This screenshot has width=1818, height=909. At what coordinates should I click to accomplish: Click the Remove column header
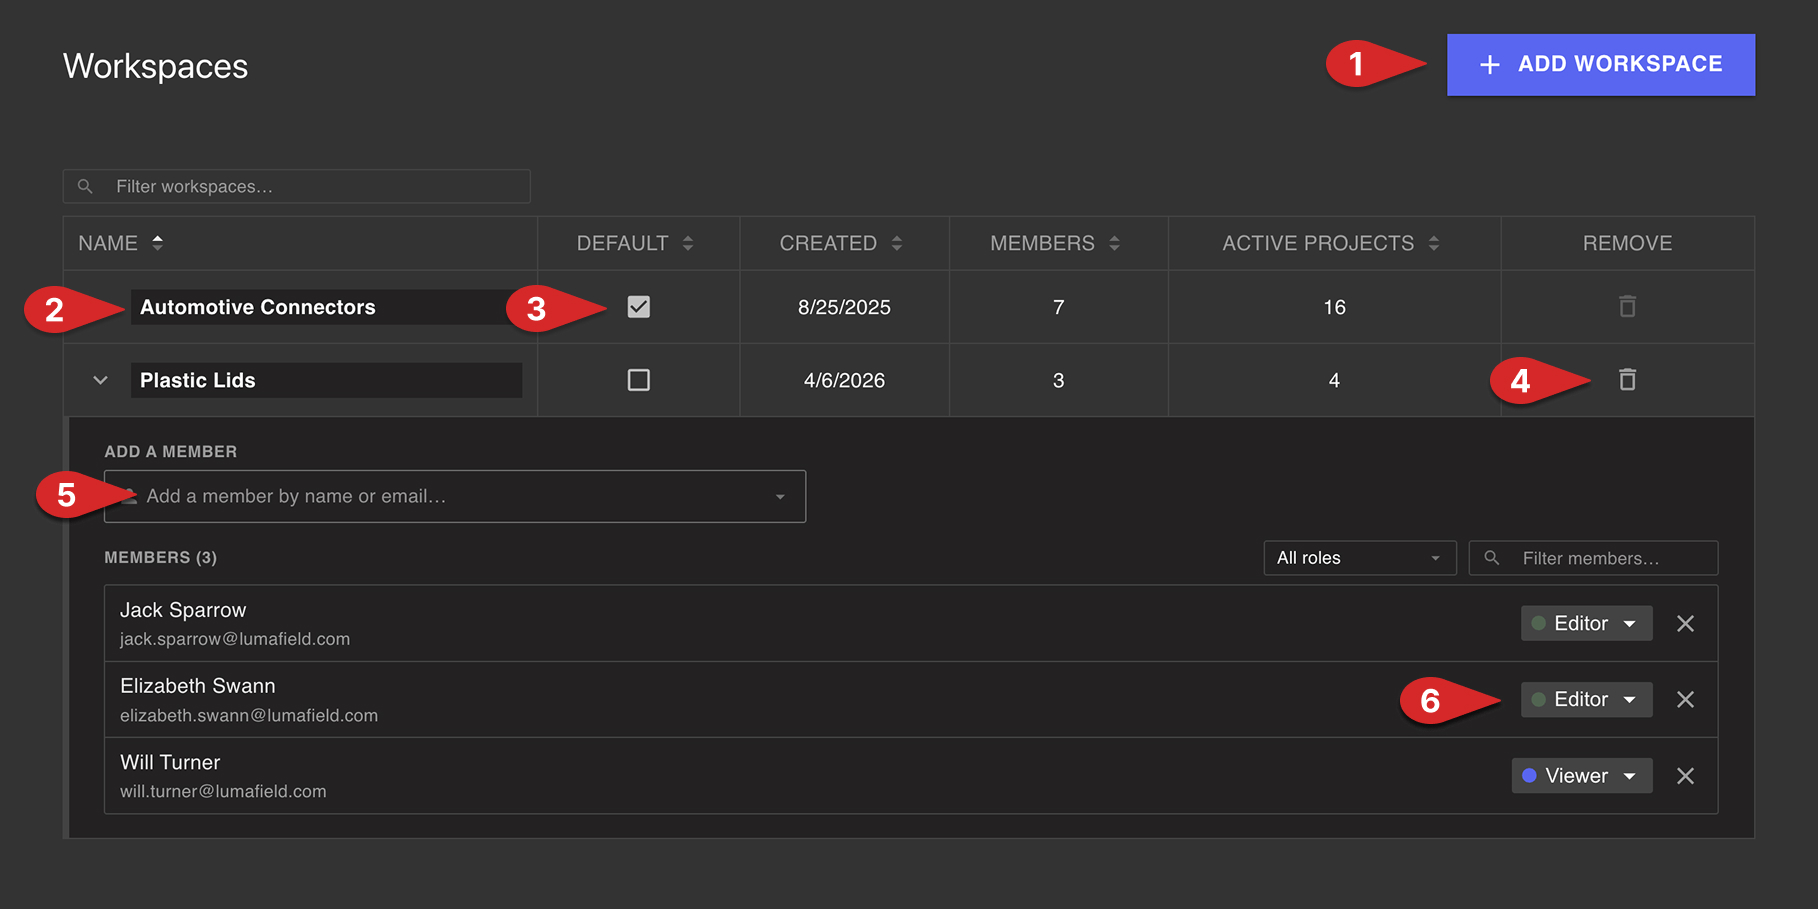(1627, 243)
